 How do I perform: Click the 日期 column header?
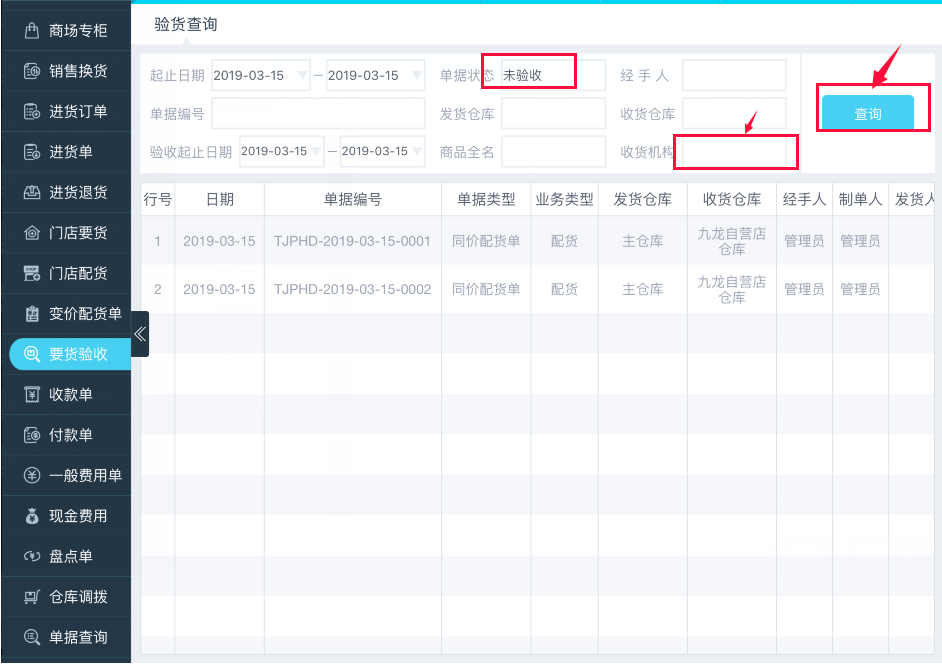point(220,199)
